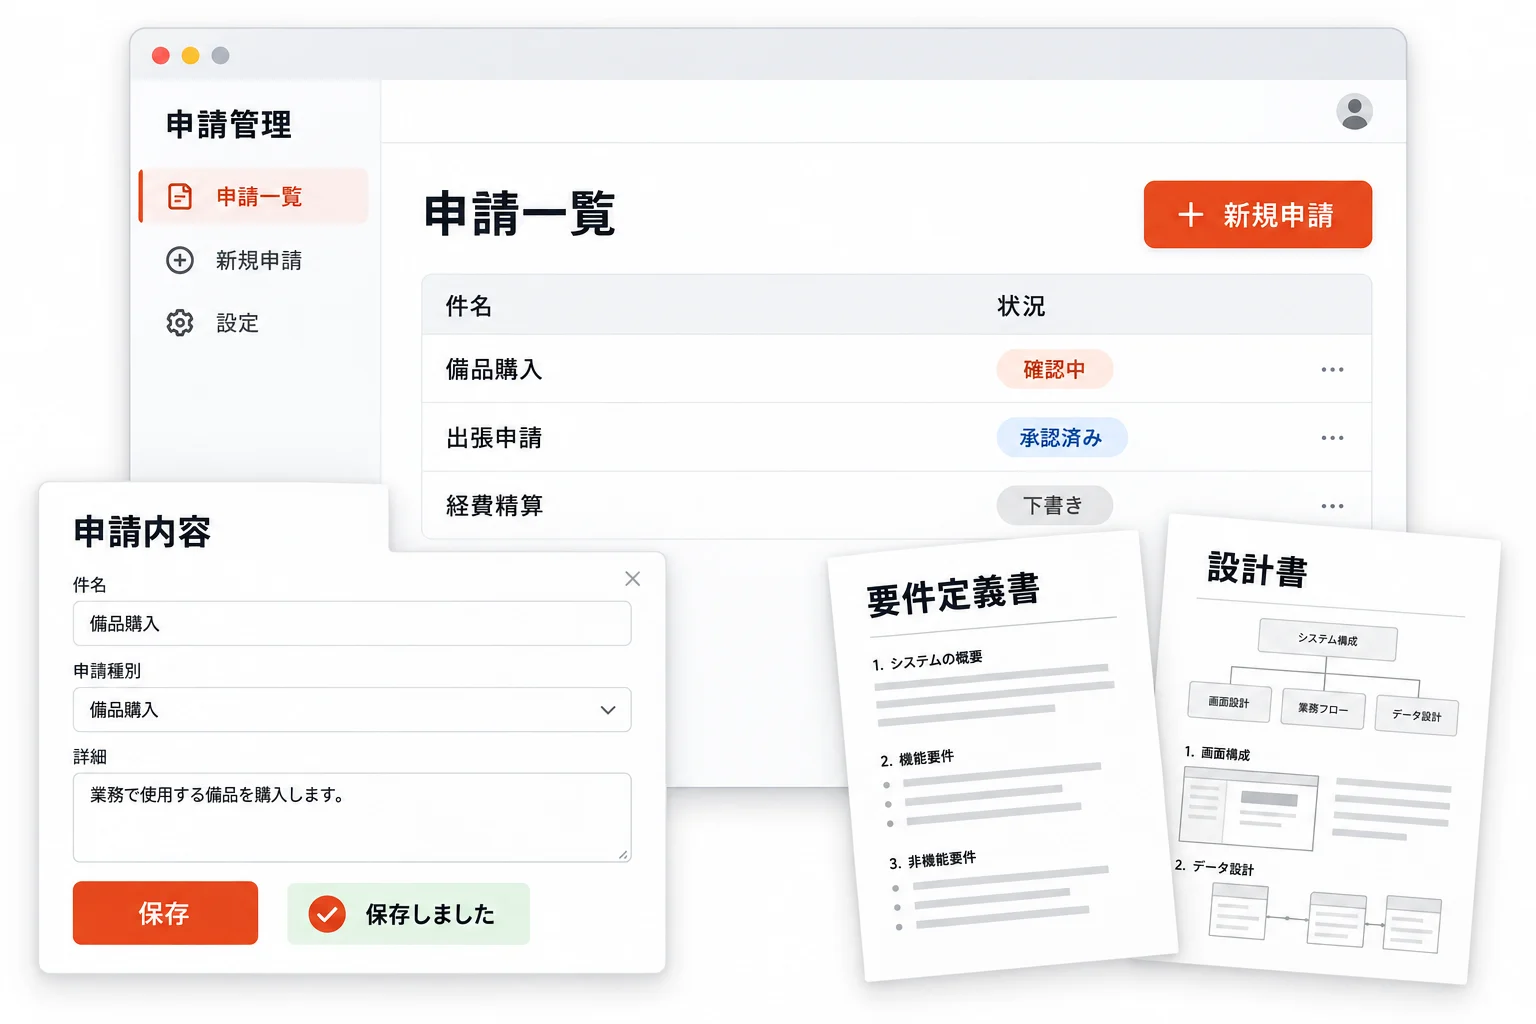Click the 詳細 text area
This screenshot has width=1536, height=1024.
[352, 817]
